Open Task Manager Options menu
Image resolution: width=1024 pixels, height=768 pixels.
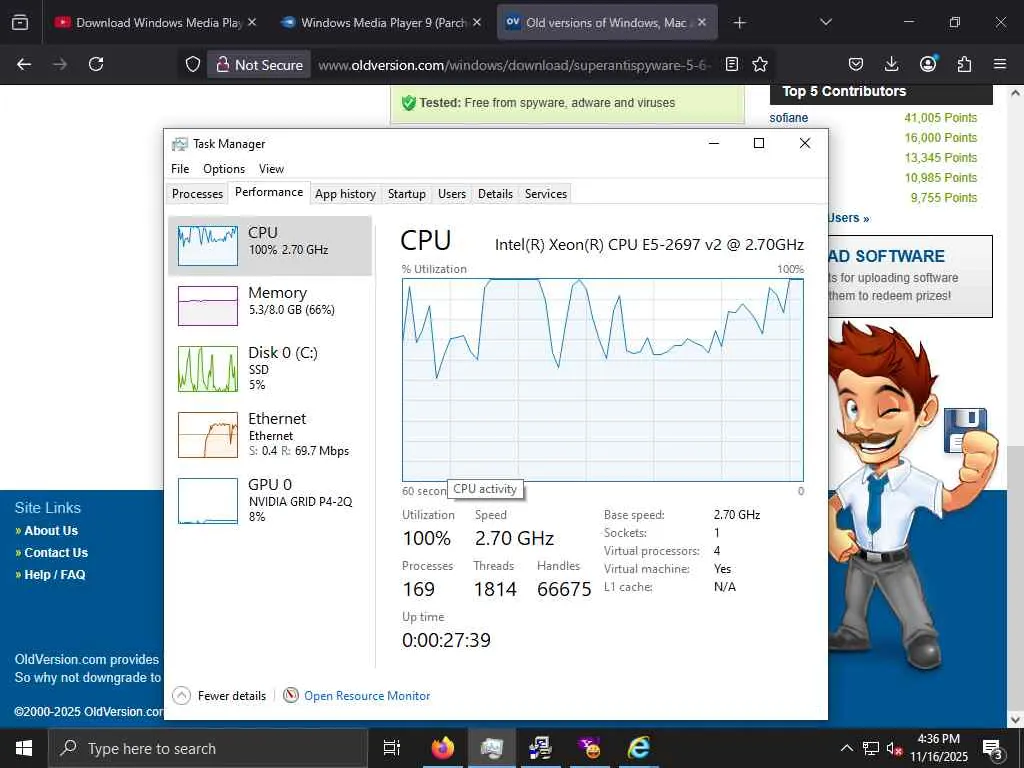pyautogui.click(x=224, y=168)
